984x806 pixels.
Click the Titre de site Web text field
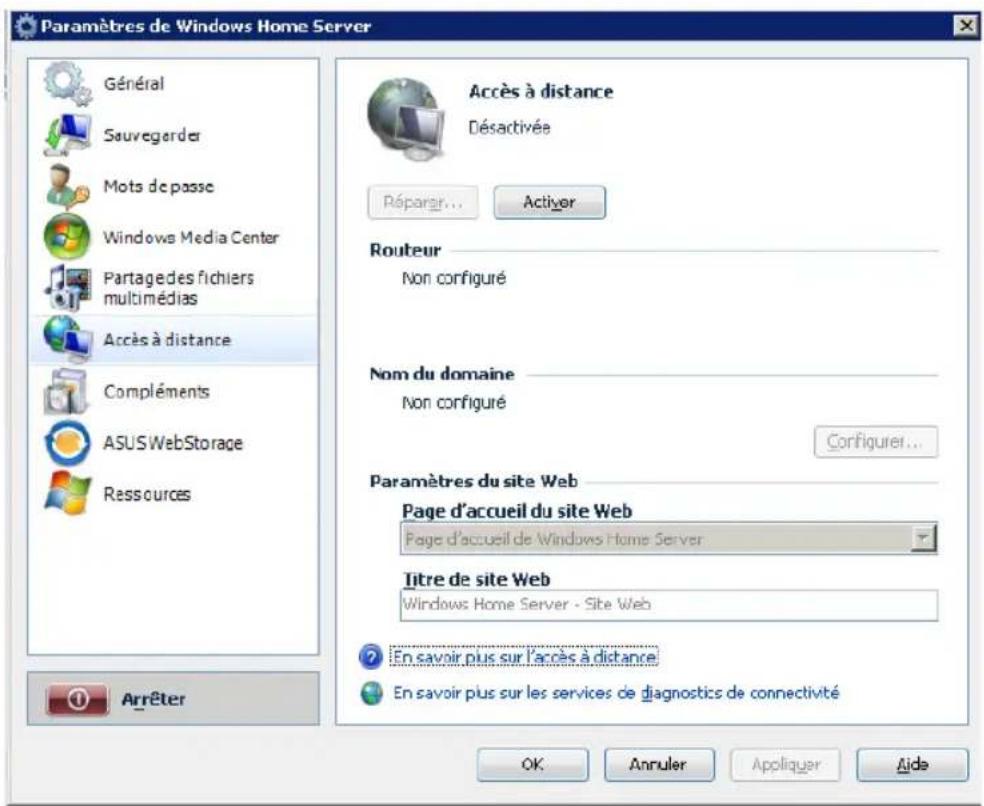point(669,605)
